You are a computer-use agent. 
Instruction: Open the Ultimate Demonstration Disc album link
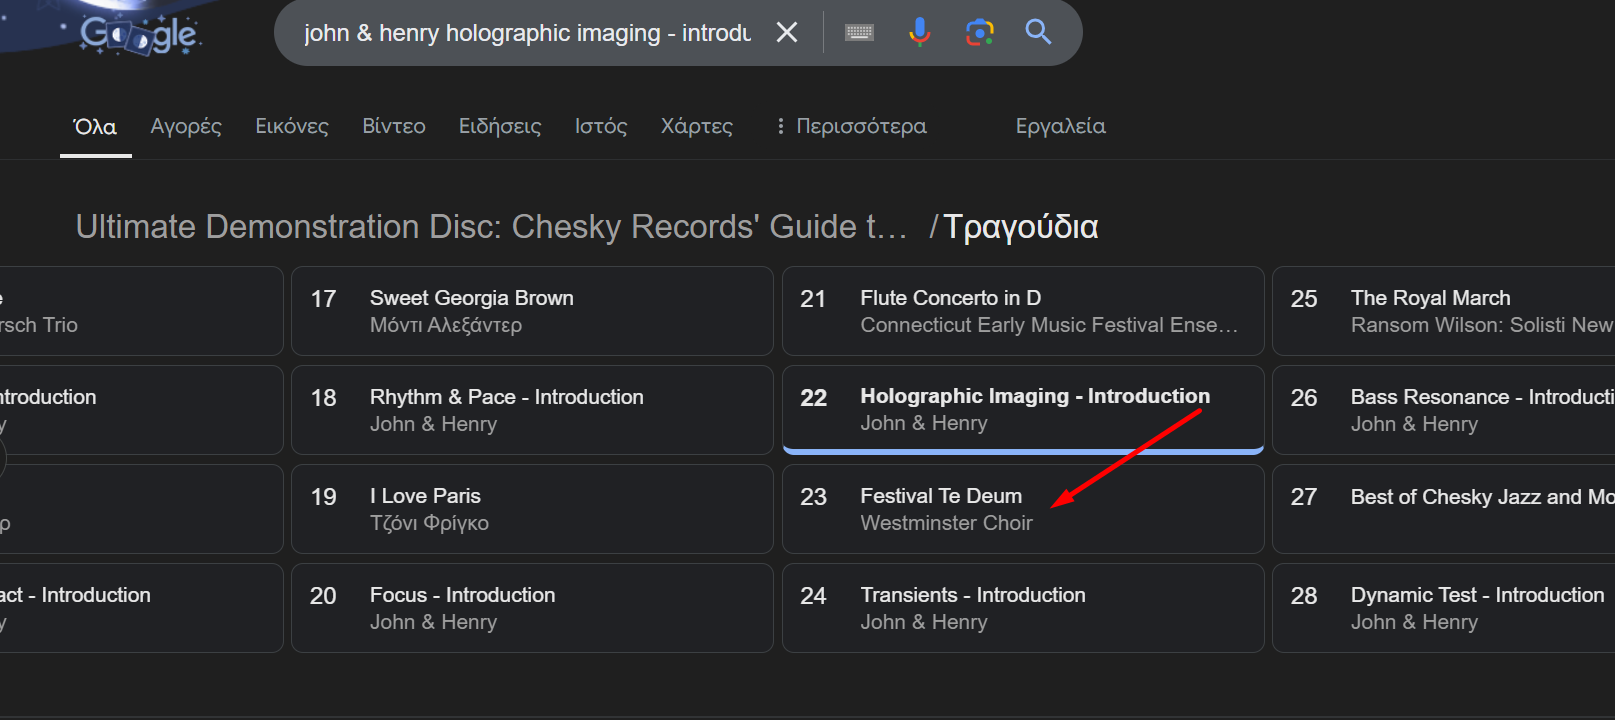coord(492,227)
